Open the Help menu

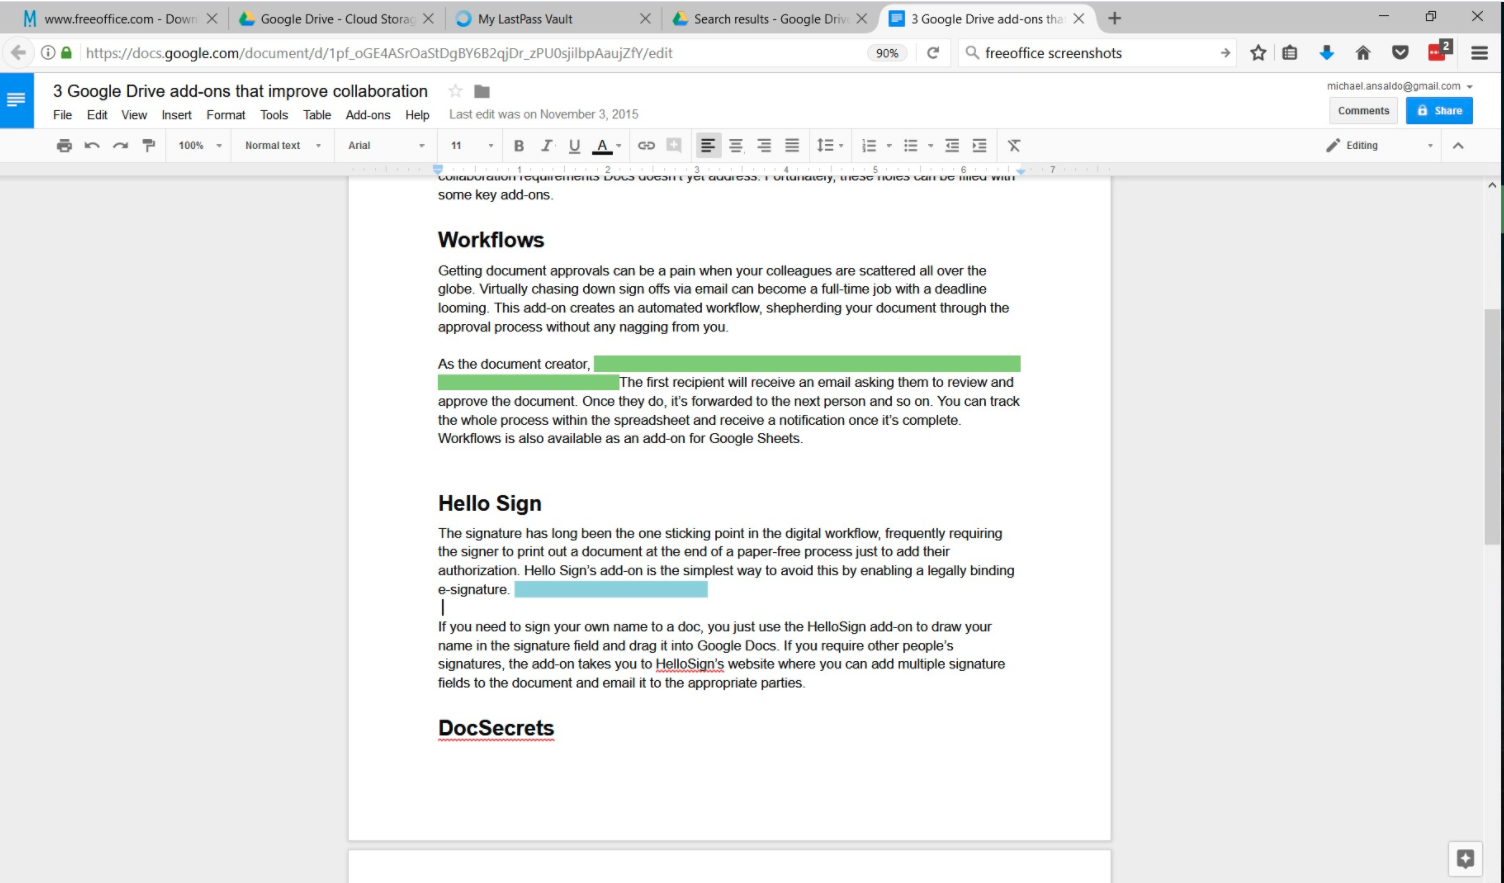[417, 115]
